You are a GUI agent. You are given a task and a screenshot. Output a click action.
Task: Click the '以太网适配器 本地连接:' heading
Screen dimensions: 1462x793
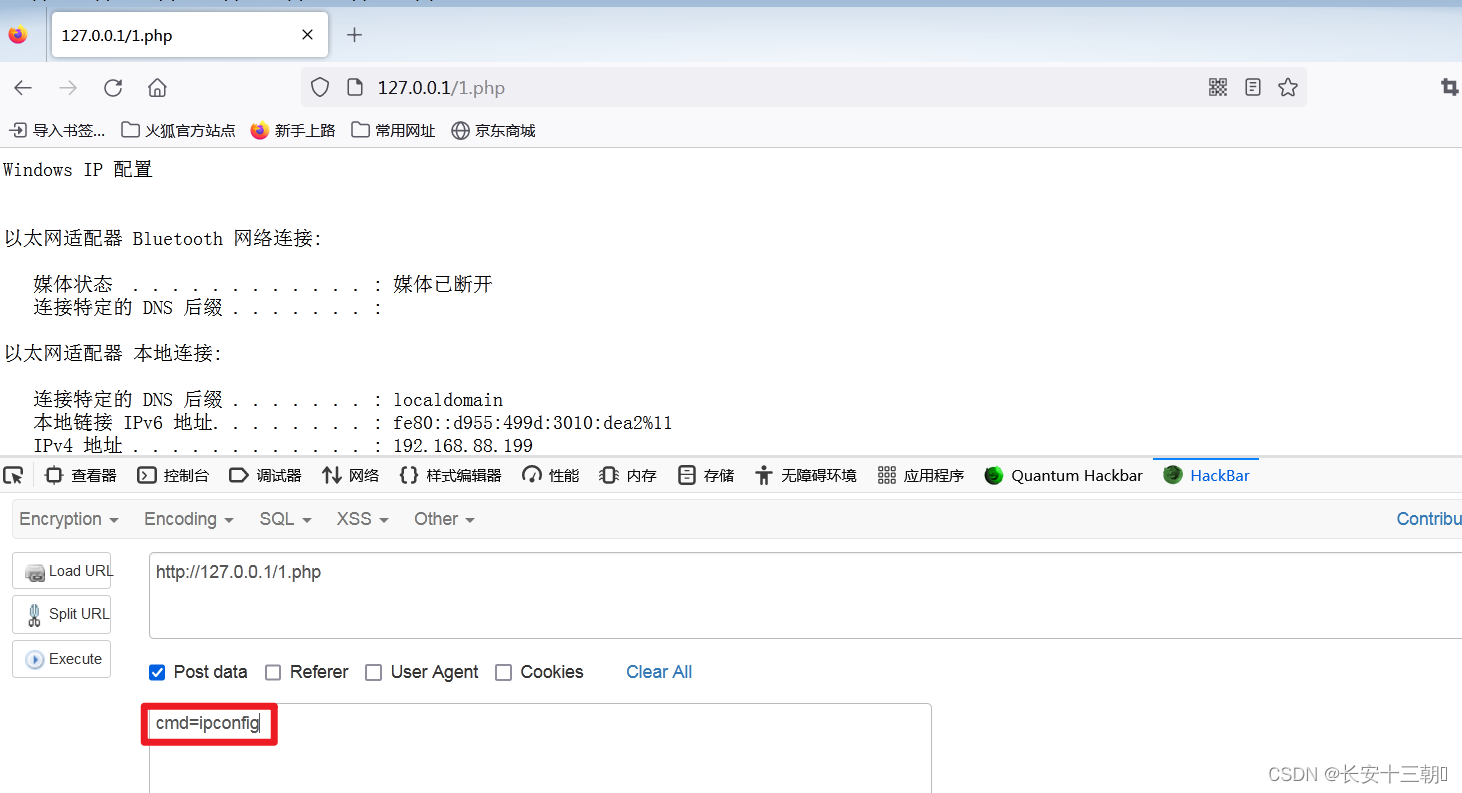point(113,354)
